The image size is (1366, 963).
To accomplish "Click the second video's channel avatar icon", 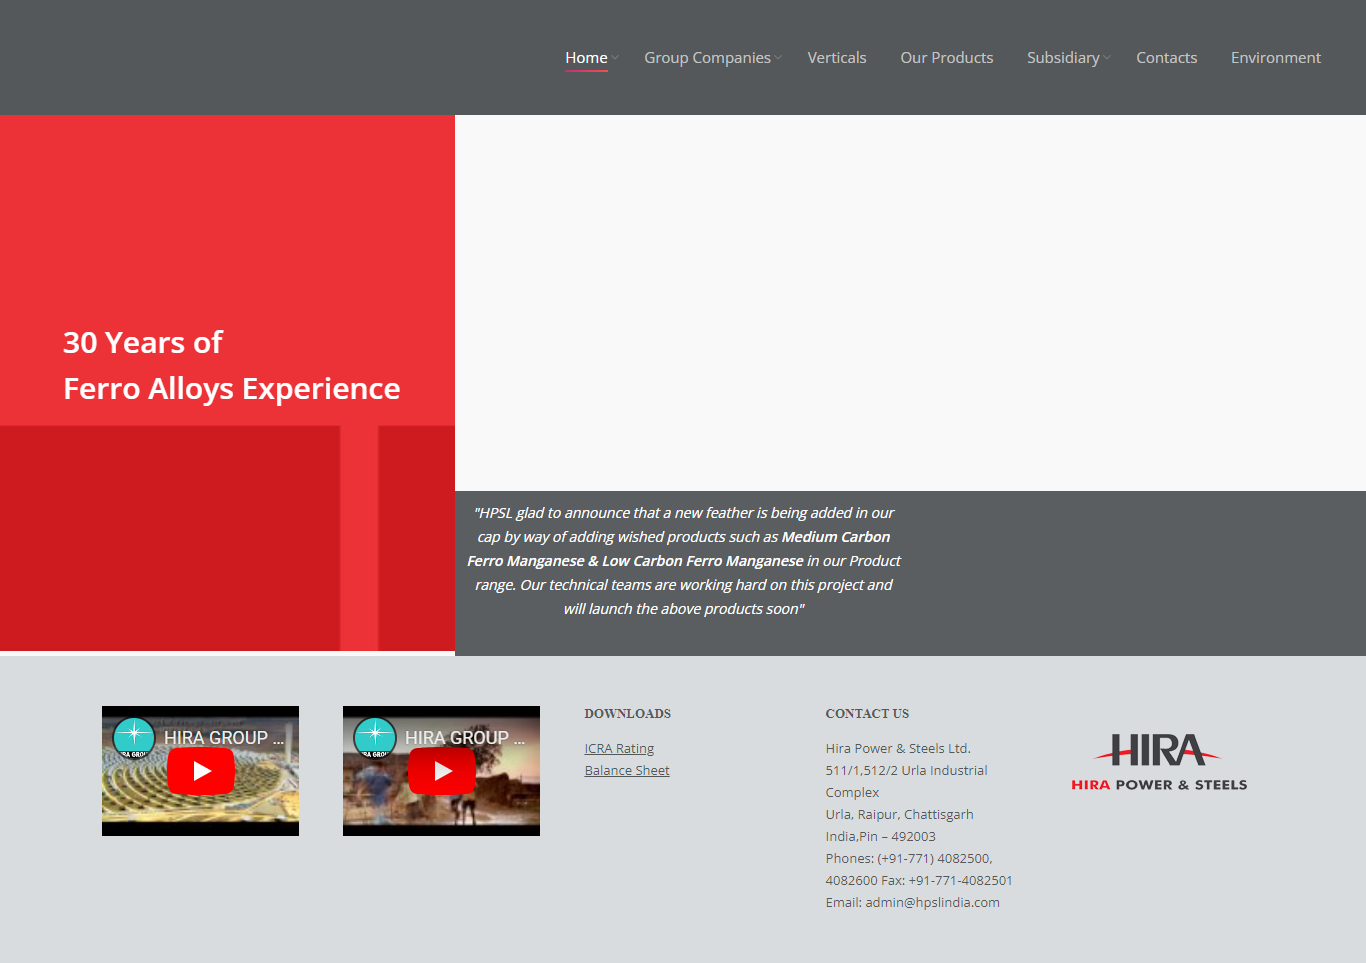I will pyautogui.click(x=375, y=738).
